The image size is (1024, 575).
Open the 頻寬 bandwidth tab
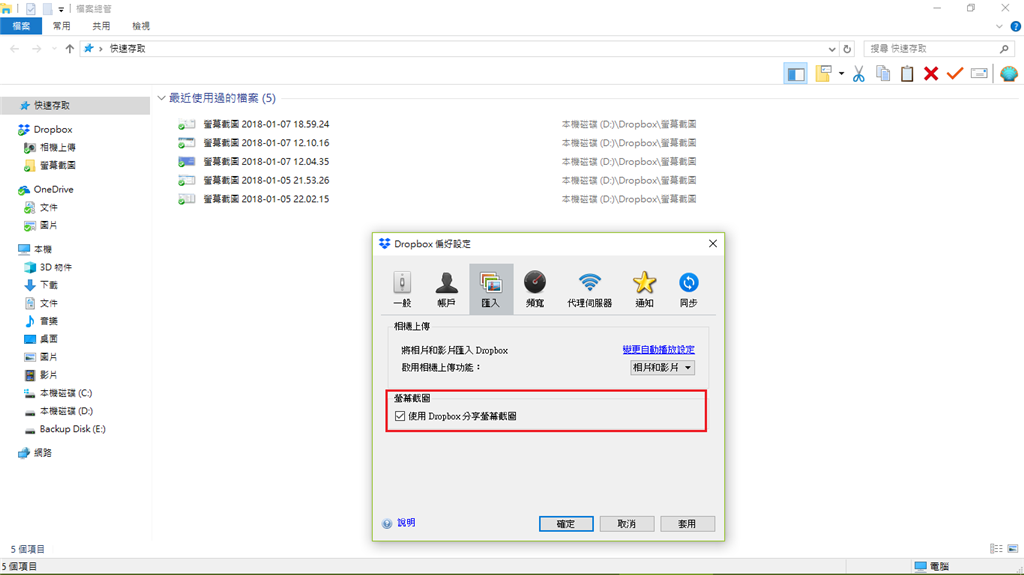(x=535, y=289)
